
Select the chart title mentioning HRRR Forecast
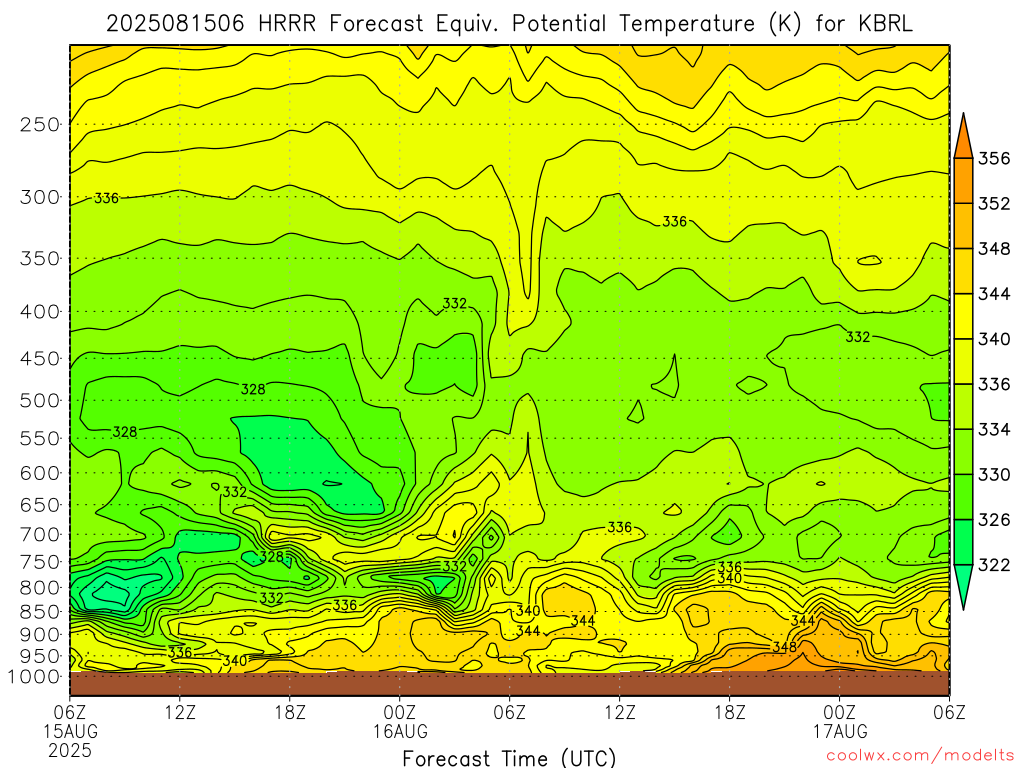pos(509,24)
